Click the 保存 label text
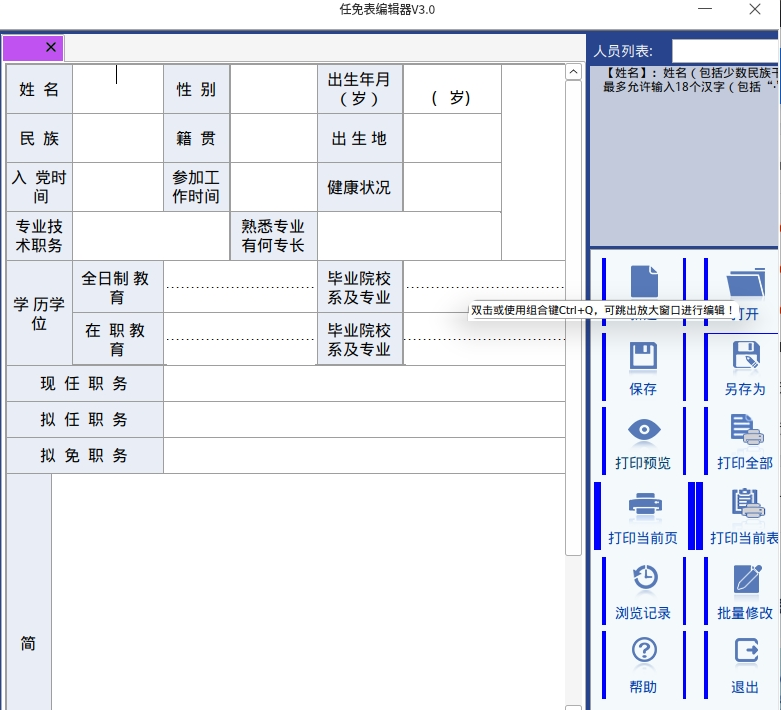 [x=643, y=389]
